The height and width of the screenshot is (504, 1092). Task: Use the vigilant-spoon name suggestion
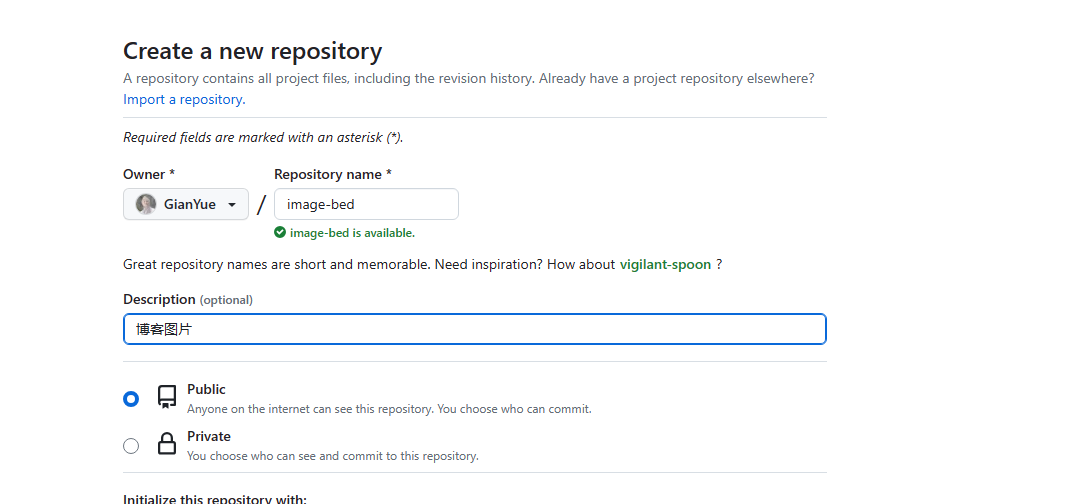(x=665, y=264)
